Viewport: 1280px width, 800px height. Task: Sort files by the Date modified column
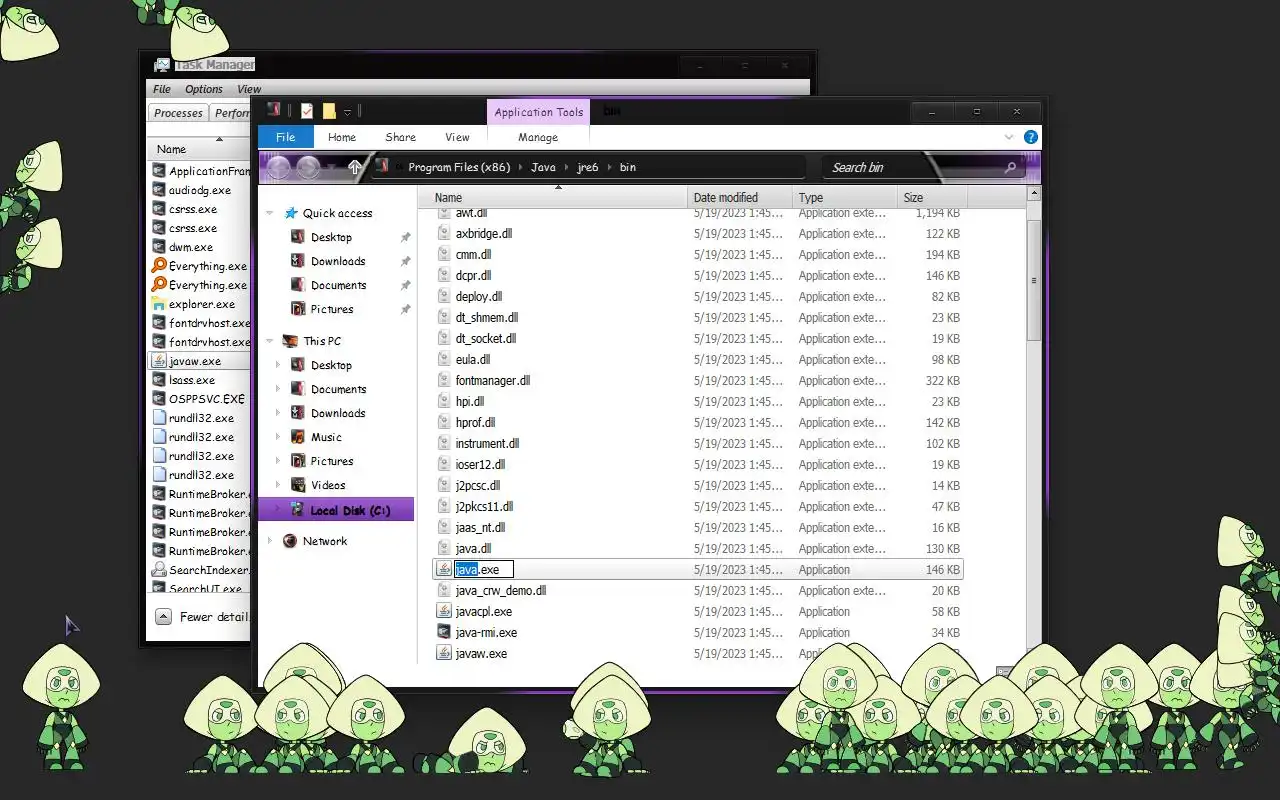pos(740,197)
